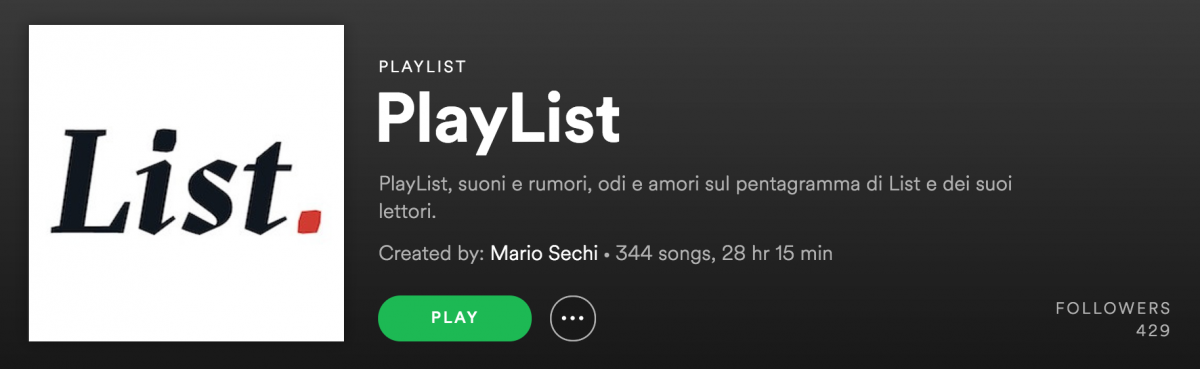Image resolution: width=1200 pixels, height=369 pixels.
Task: Click the List. playlist cover art
Action: click(187, 183)
